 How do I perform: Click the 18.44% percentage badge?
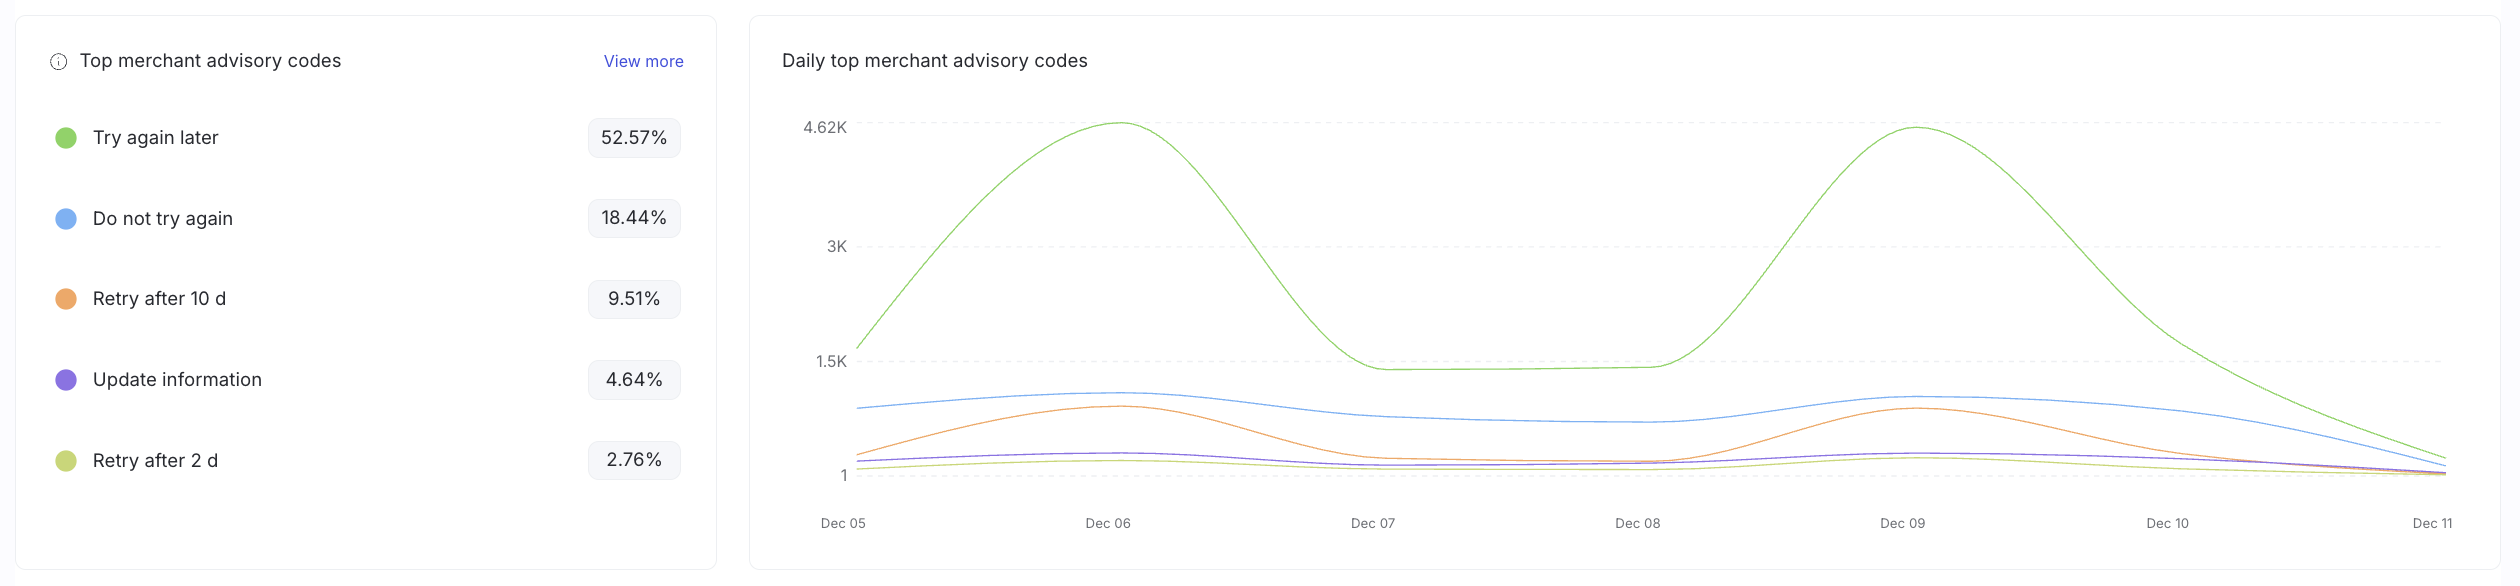[634, 217]
